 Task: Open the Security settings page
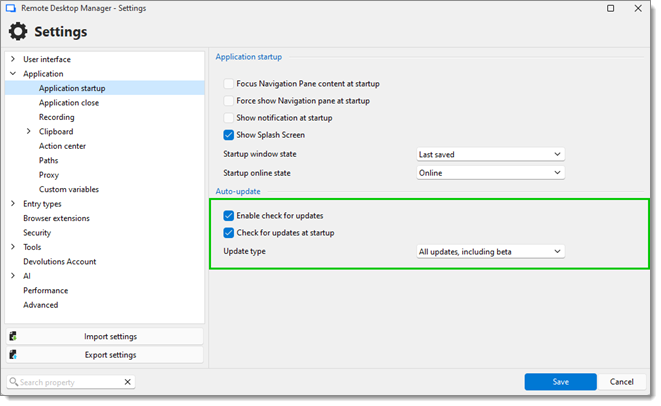(x=37, y=233)
